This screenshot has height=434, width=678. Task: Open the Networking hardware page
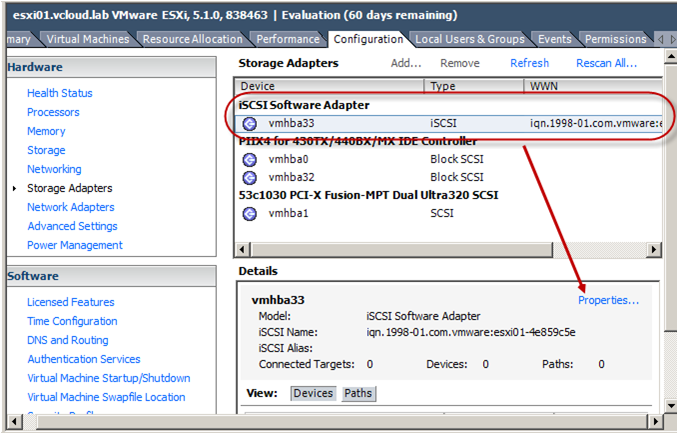54,169
